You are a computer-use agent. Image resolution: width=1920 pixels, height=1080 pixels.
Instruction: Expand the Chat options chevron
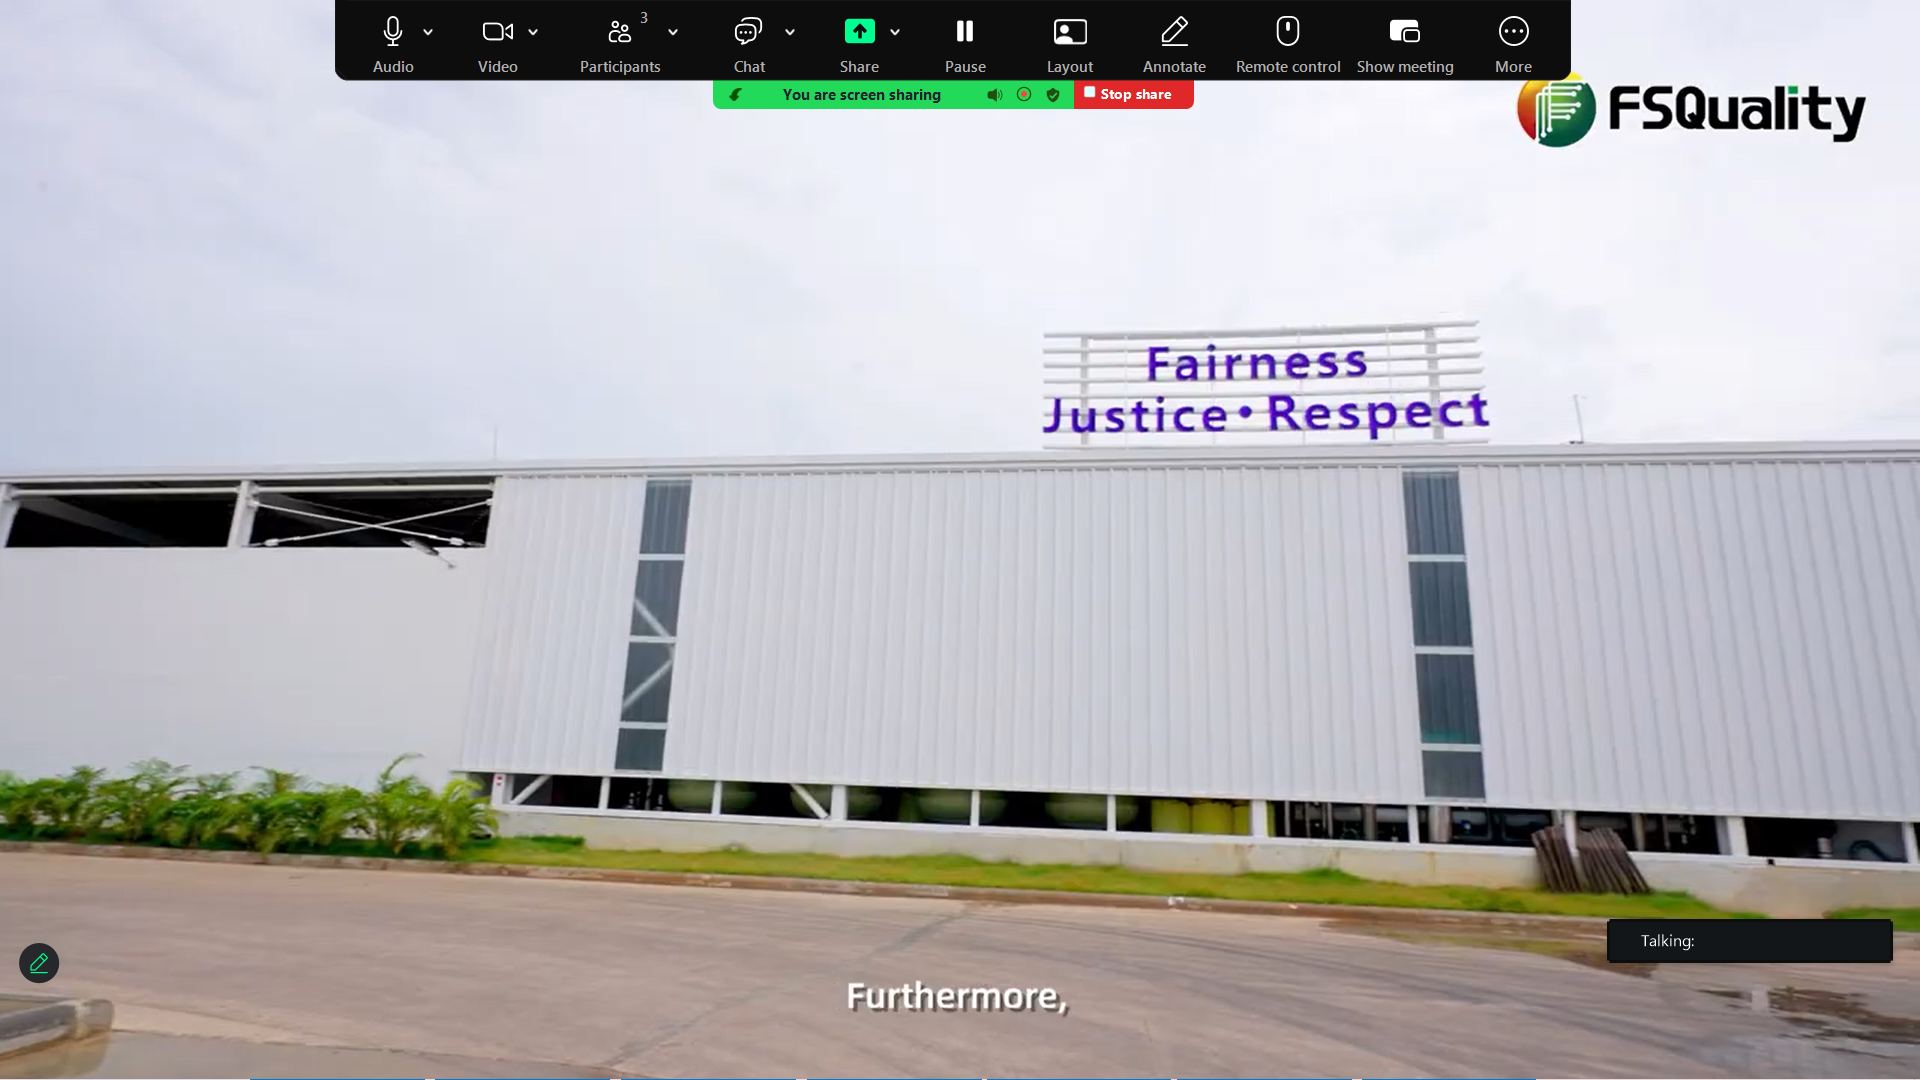coord(790,32)
